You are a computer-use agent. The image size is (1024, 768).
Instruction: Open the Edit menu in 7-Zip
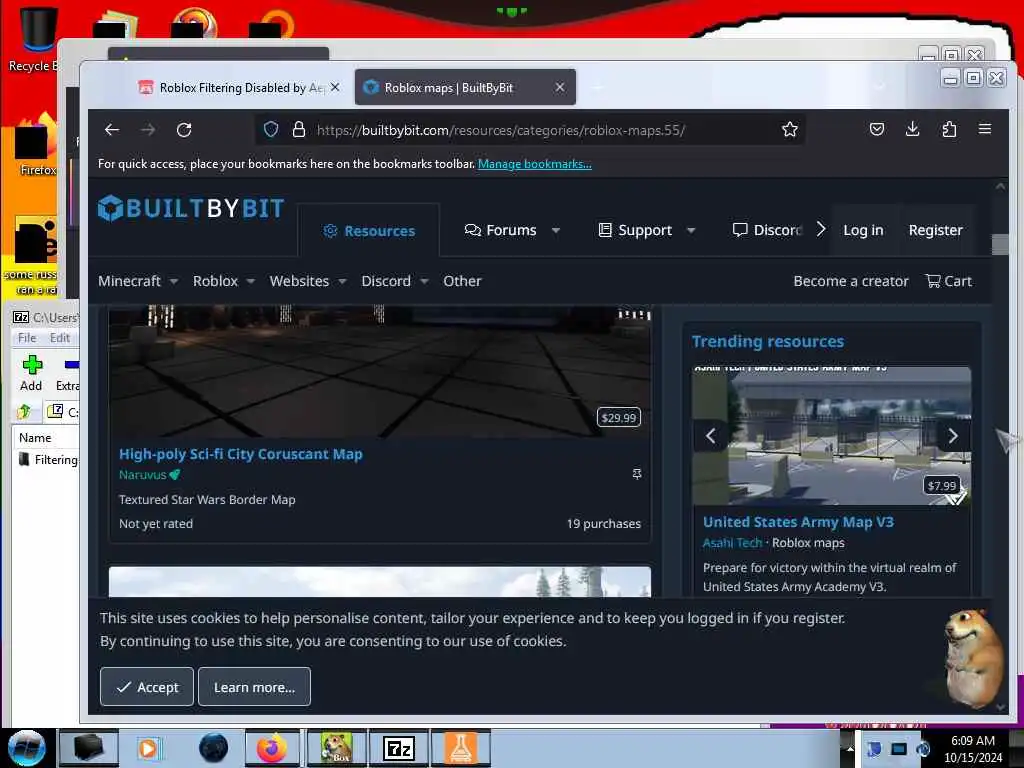(59, 338)
